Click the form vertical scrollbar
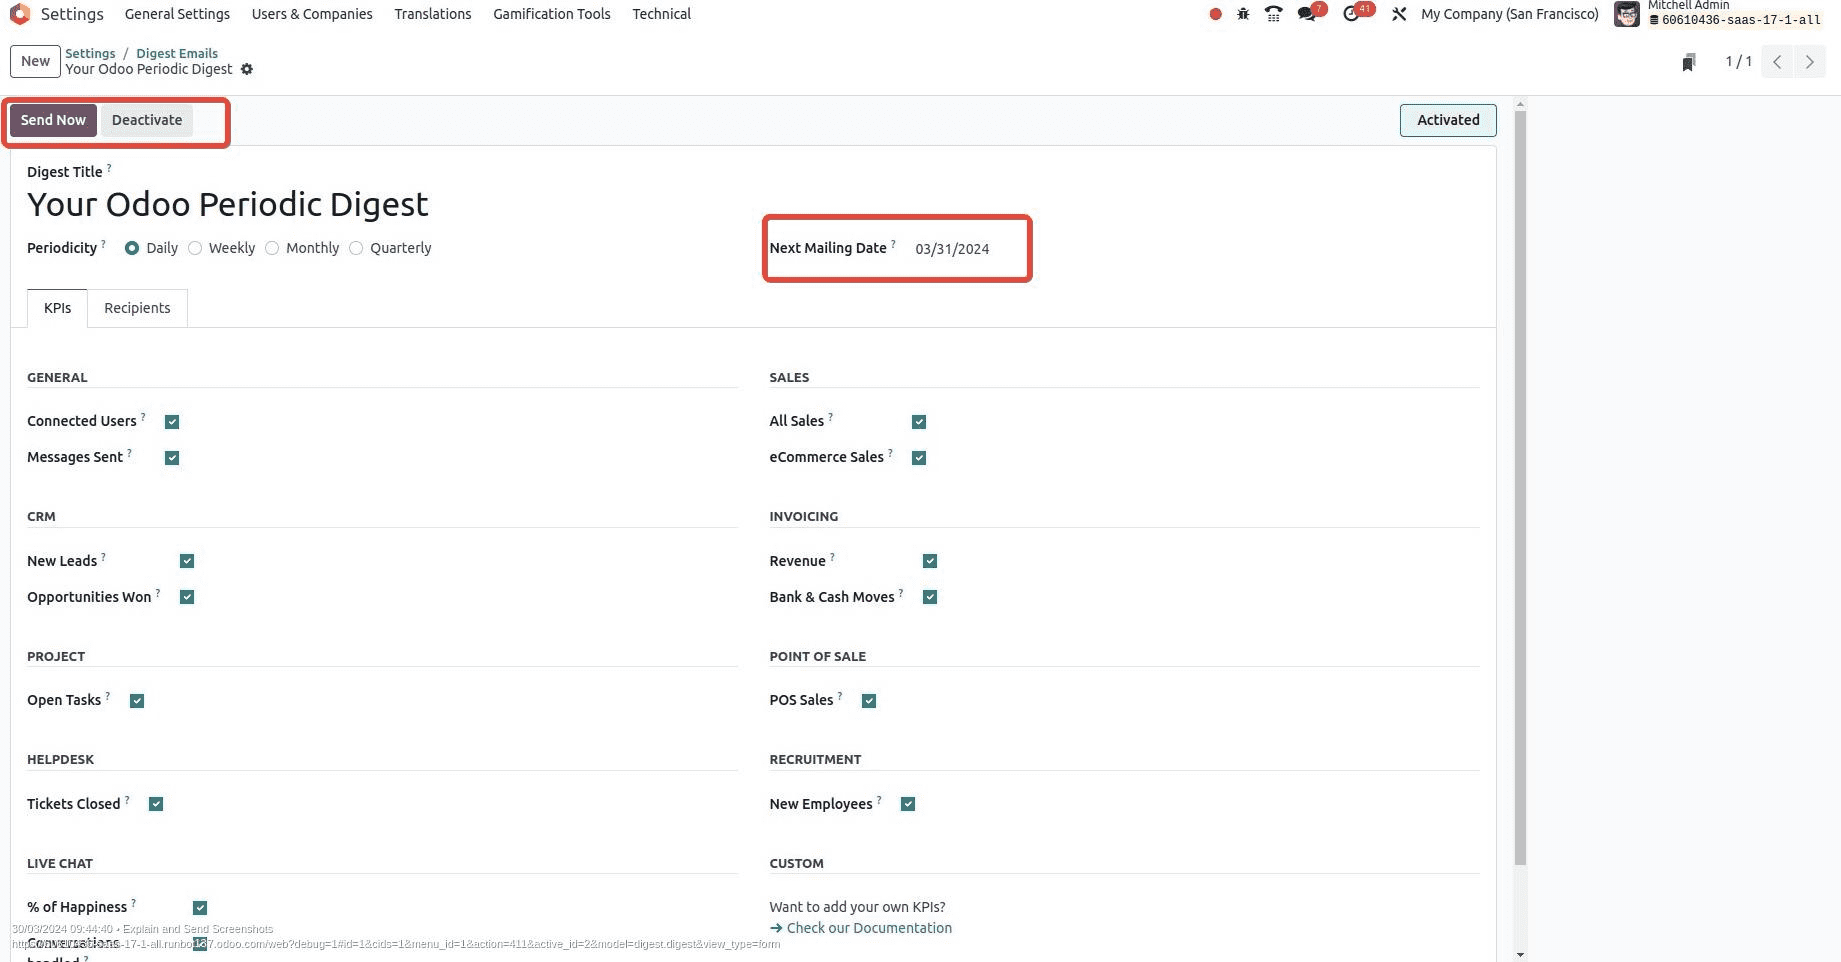 tap(1520, 487)
